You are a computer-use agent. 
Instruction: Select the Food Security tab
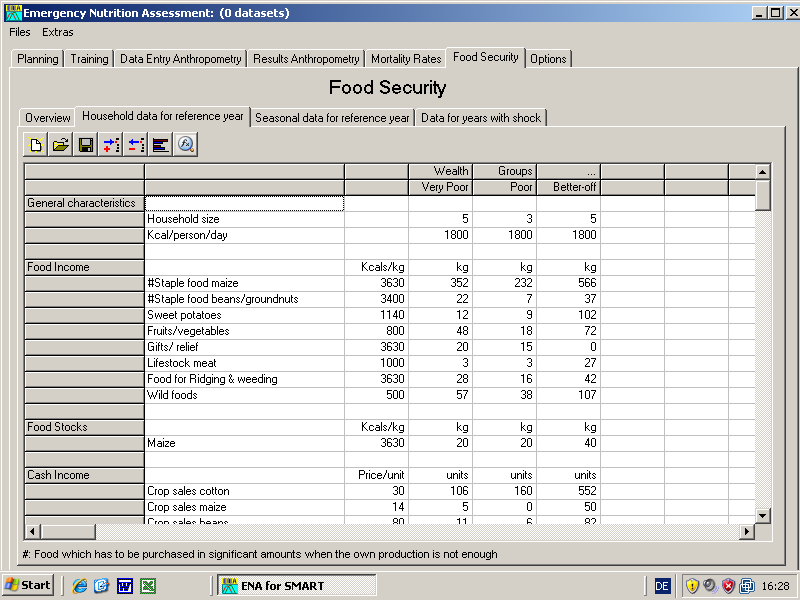(486, 57)
